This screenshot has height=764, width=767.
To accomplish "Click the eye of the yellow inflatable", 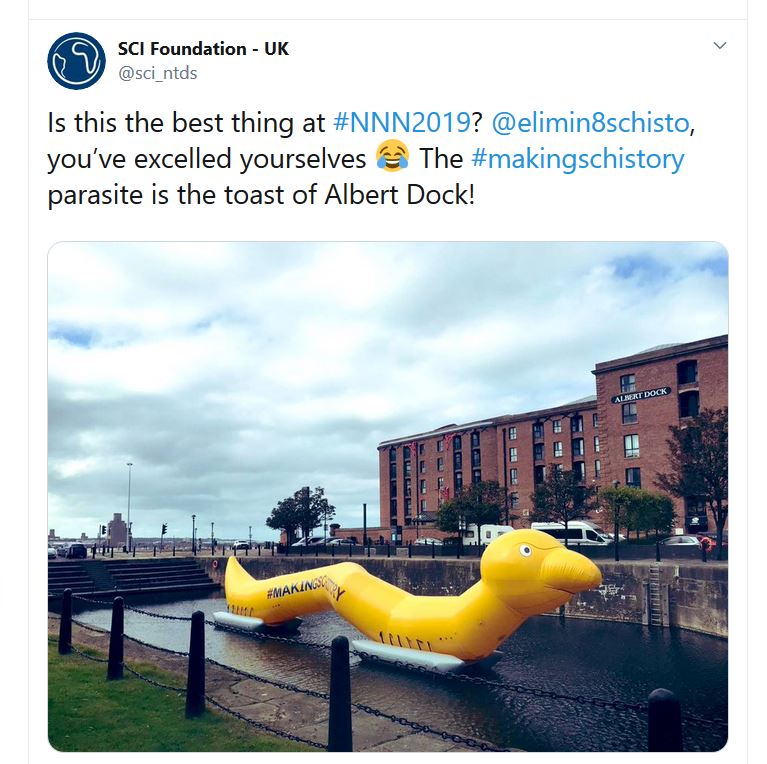I will [x=525, y=550].
